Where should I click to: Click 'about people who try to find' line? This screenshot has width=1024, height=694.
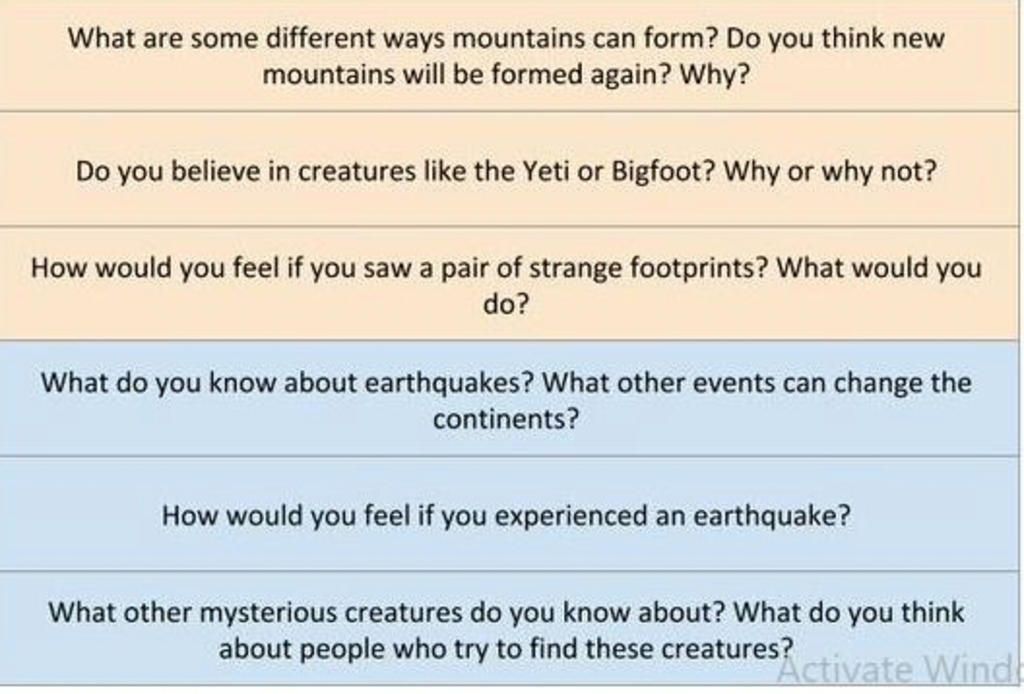coord(400,649)
